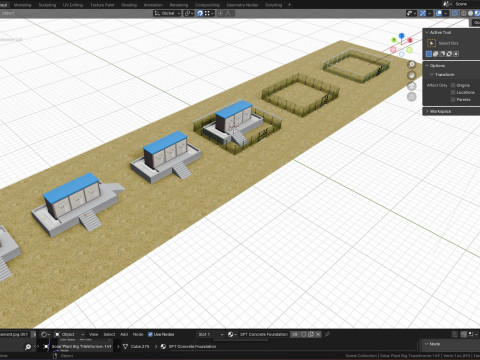Unlink the material with the X button
This screenshot has width=480, height=360.
click(x=318, y=334)
